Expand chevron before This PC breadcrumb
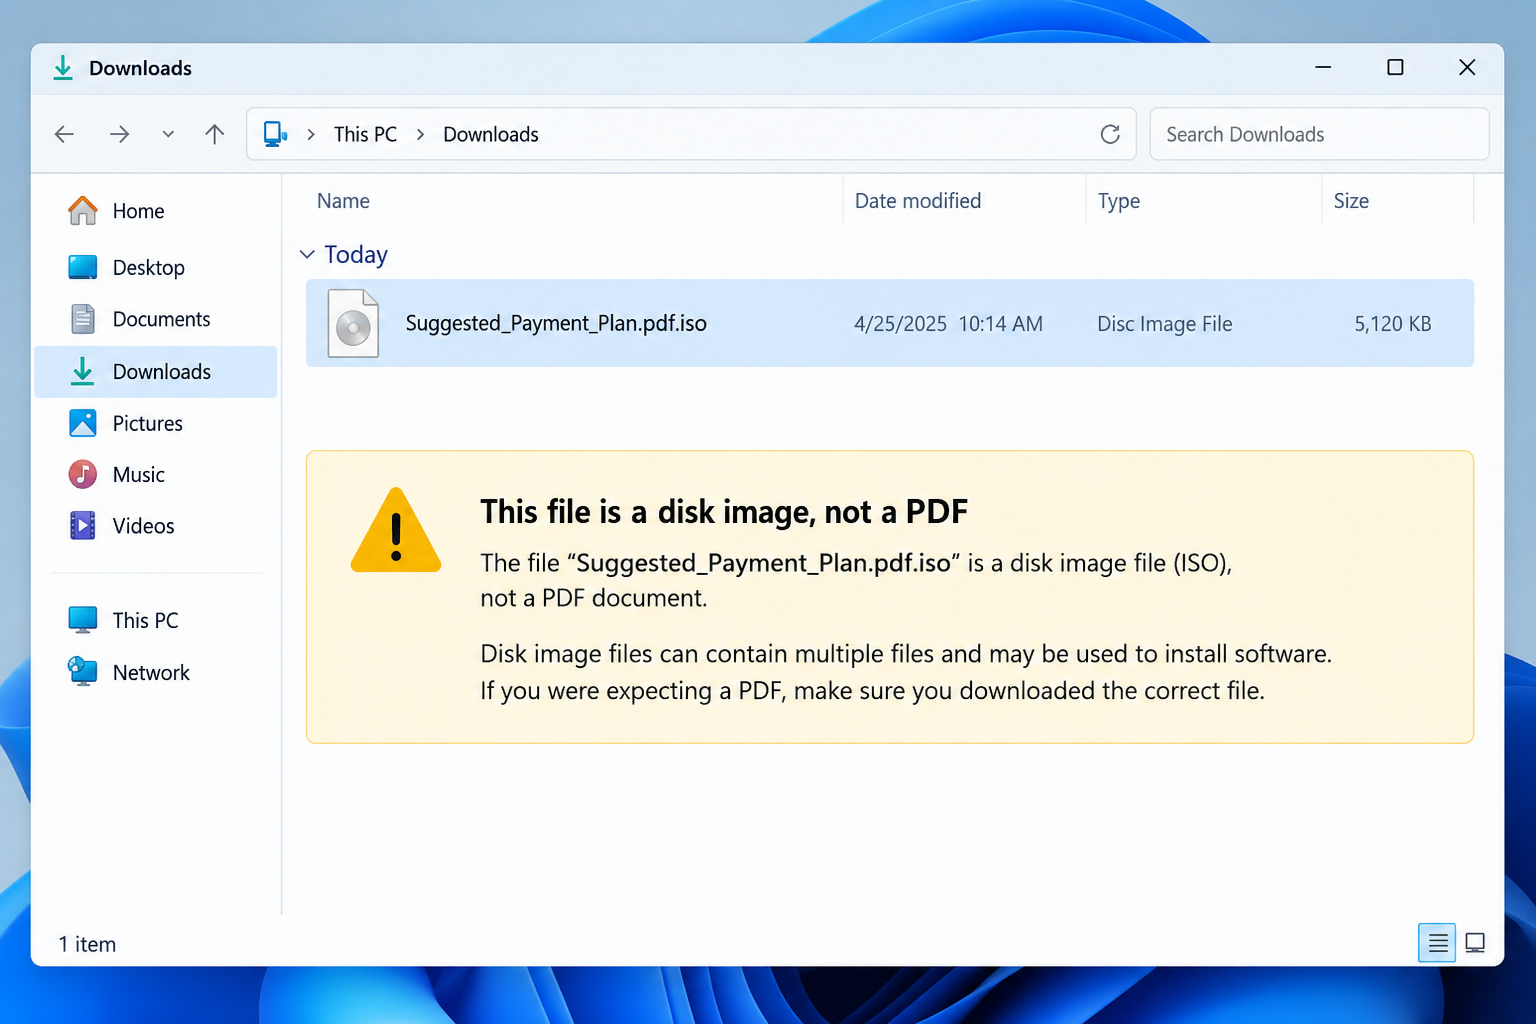Screen dimensions: 1536x1024 click(x=311, y=134)
